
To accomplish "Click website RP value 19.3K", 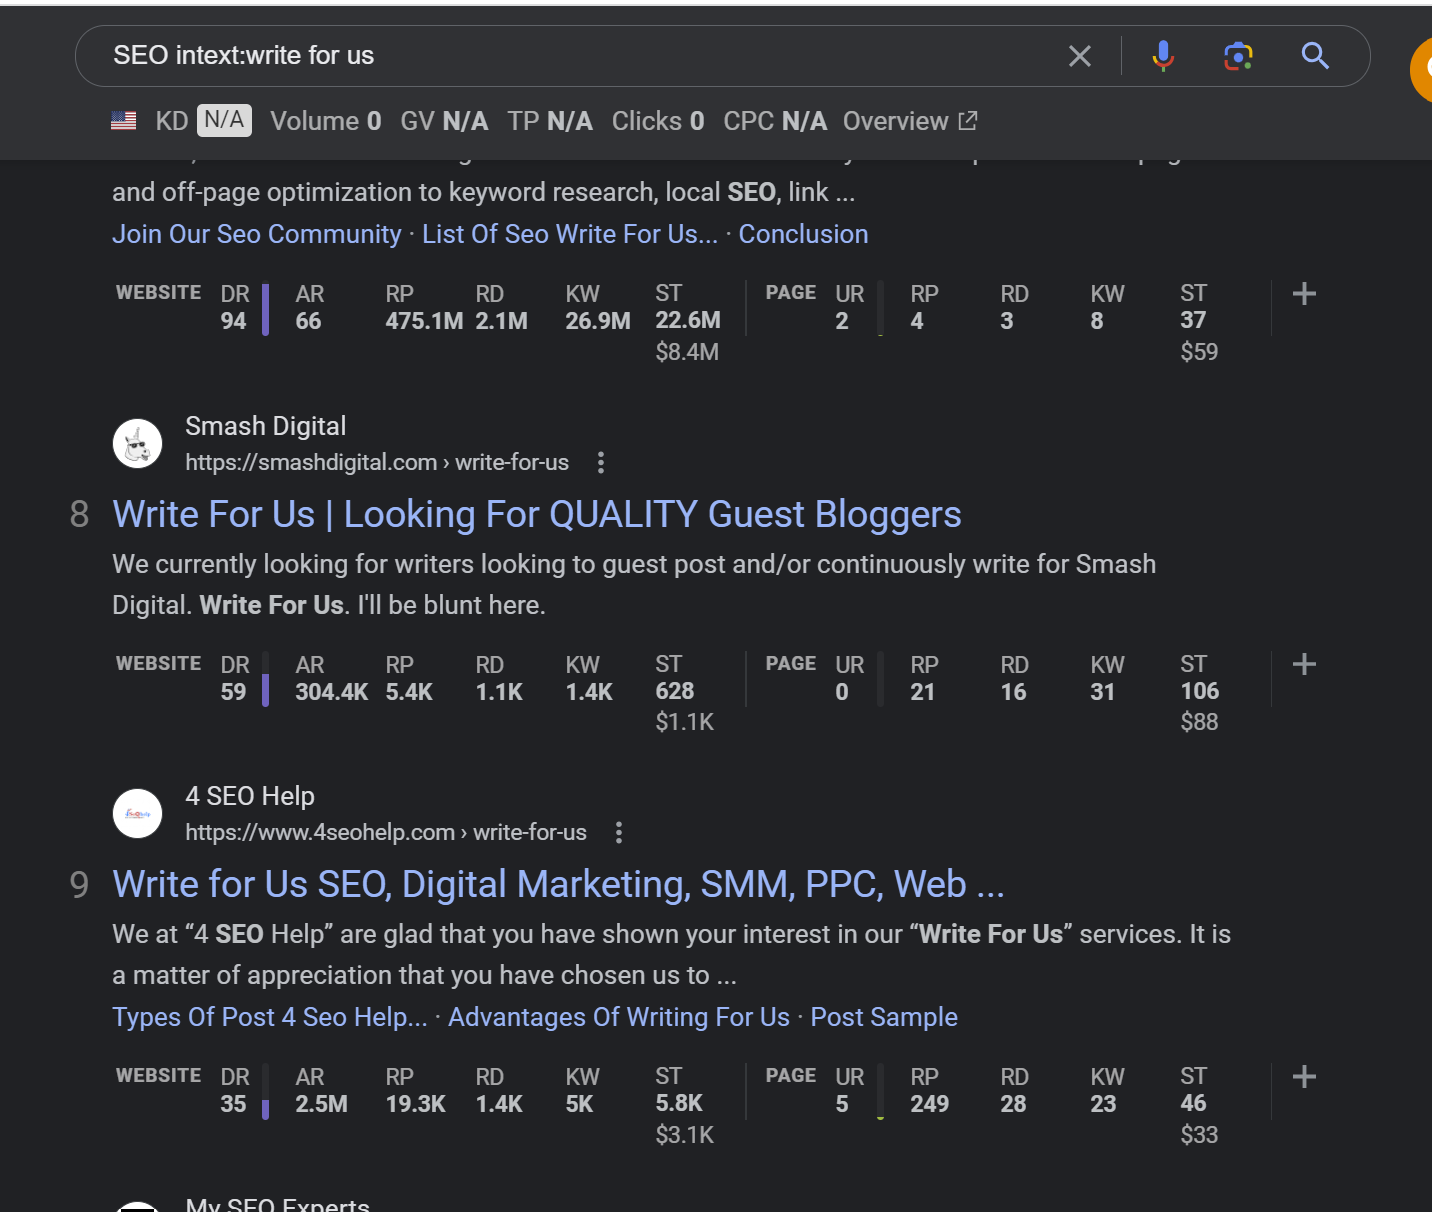I will pyautogui.click(x=416, y=1104).
